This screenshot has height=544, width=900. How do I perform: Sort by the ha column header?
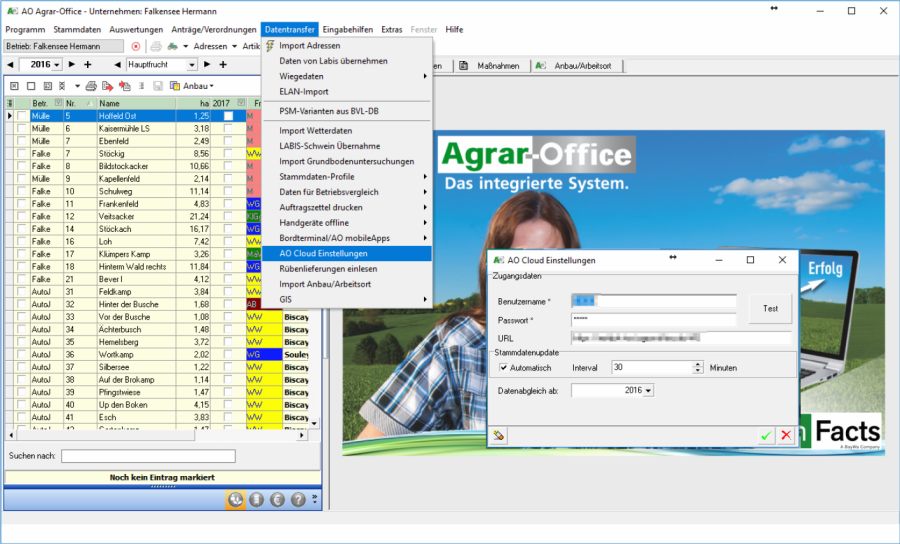point(193,103)
